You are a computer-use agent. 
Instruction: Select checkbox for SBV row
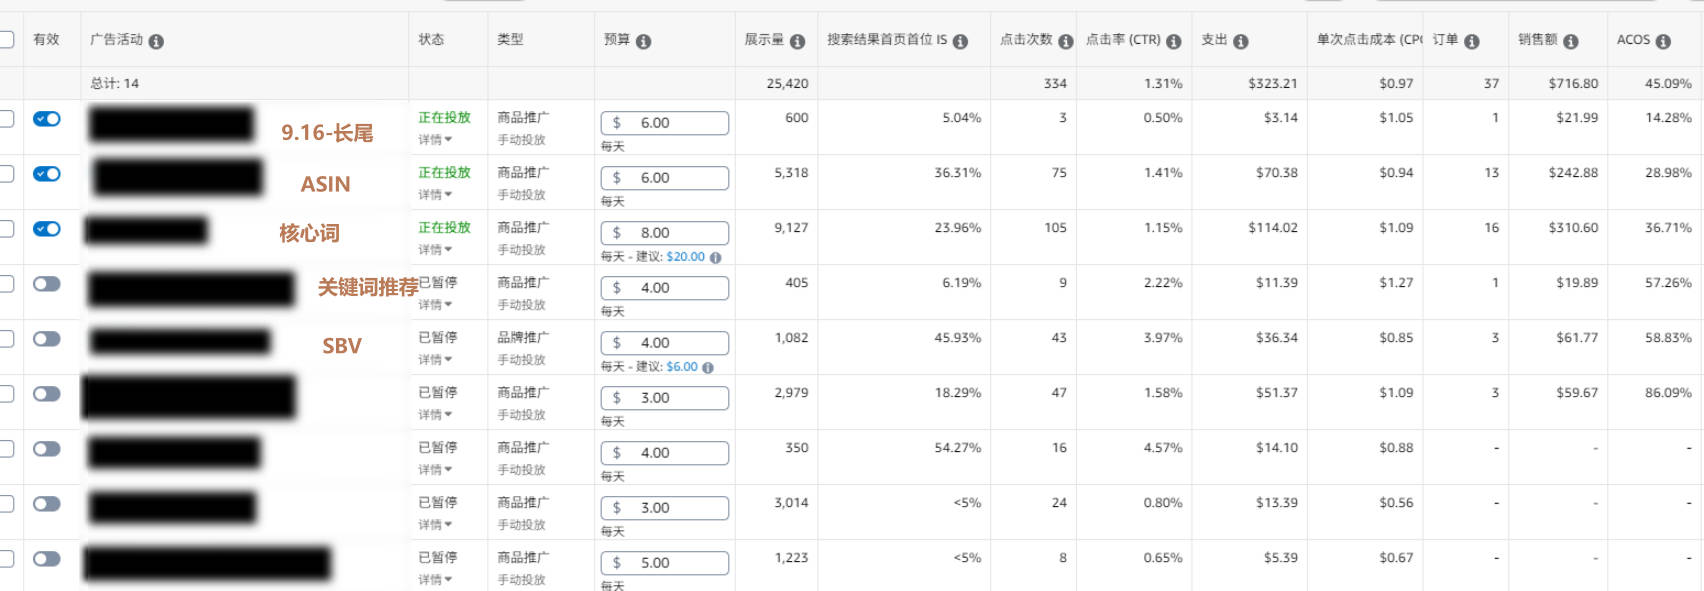[5, 339]
